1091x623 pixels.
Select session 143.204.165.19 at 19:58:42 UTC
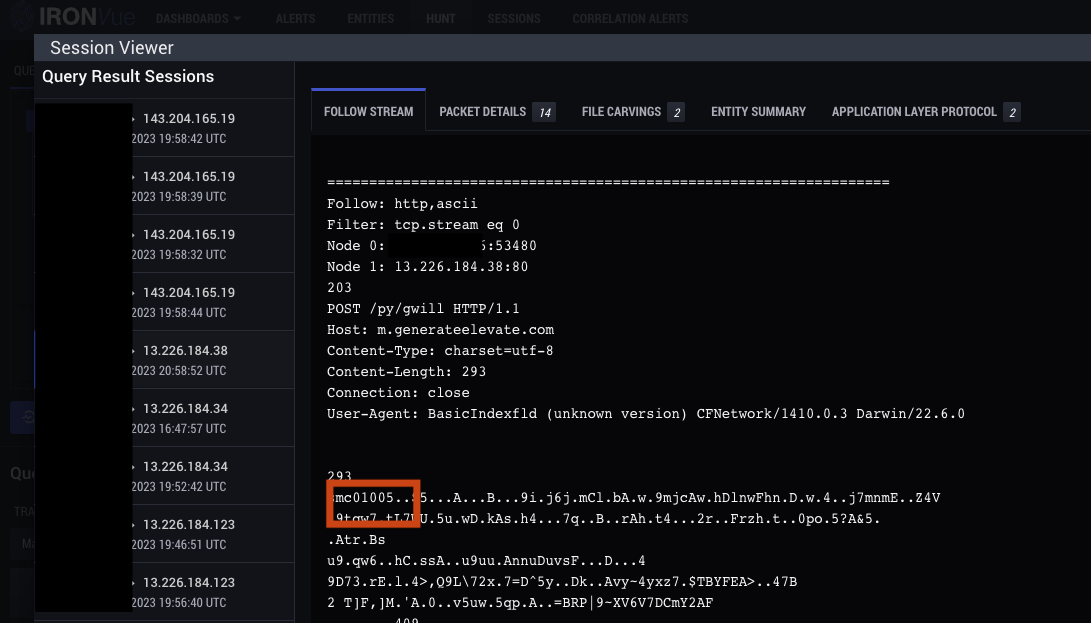point(164,127)
